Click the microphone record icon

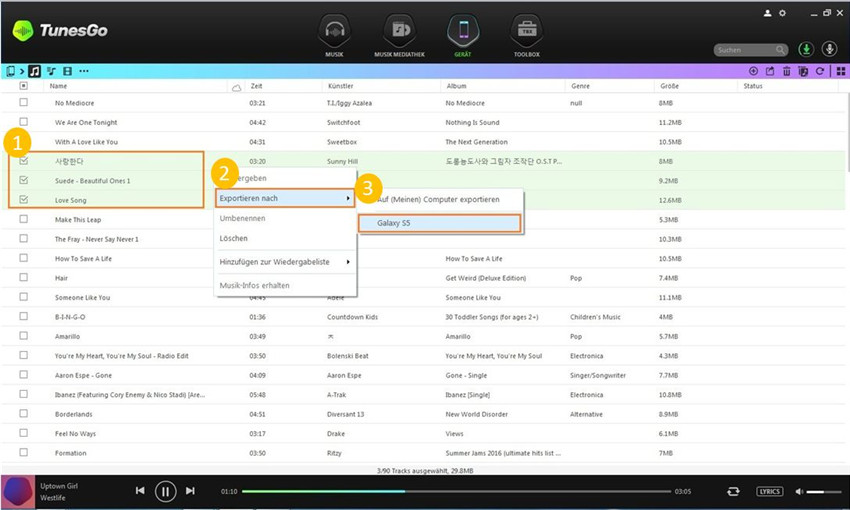(x=829, y=49)
